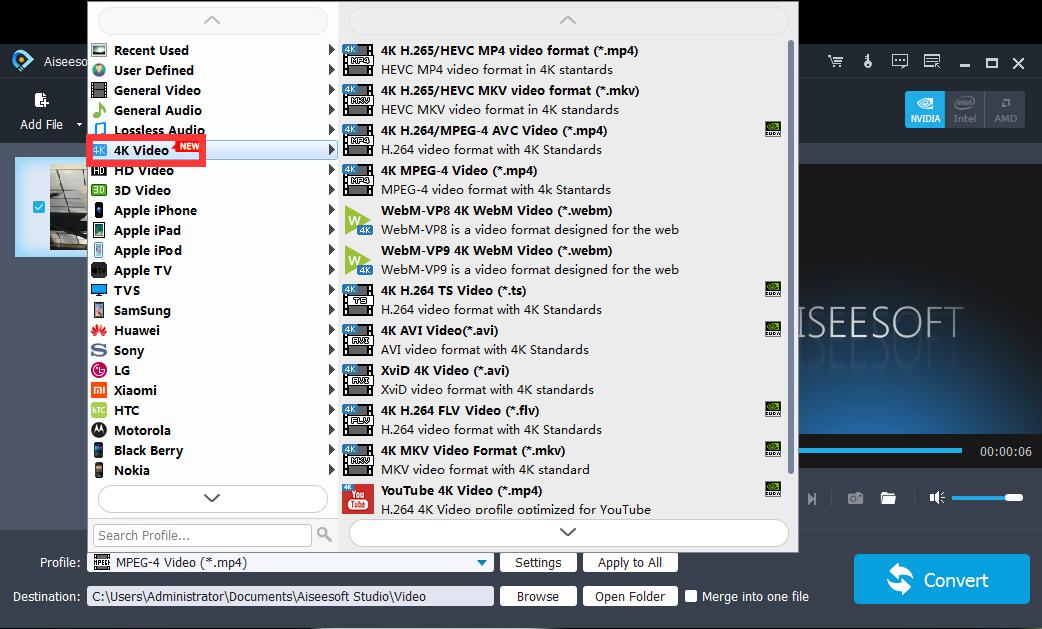Select the User Defined category
Screen dimensions: 1042x629
click(x=213, y=70)
